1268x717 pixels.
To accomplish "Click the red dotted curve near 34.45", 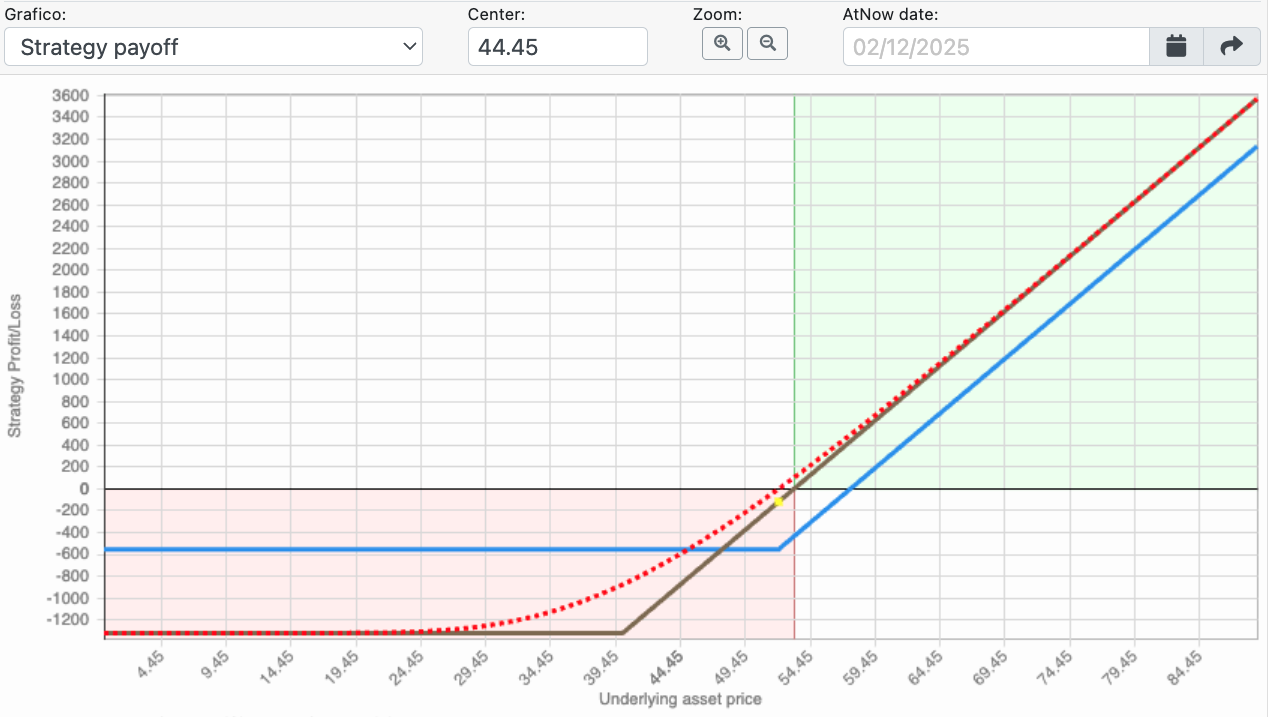I will pos(549,610).
